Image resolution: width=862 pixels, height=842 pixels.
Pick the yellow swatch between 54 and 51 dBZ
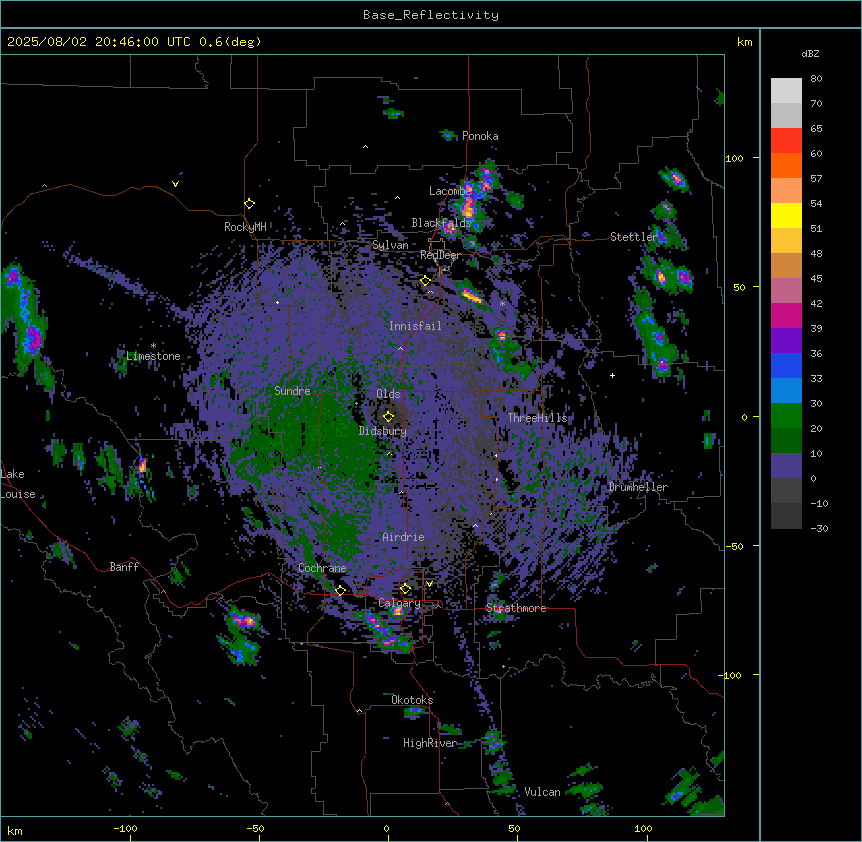[x=786, y=215]
